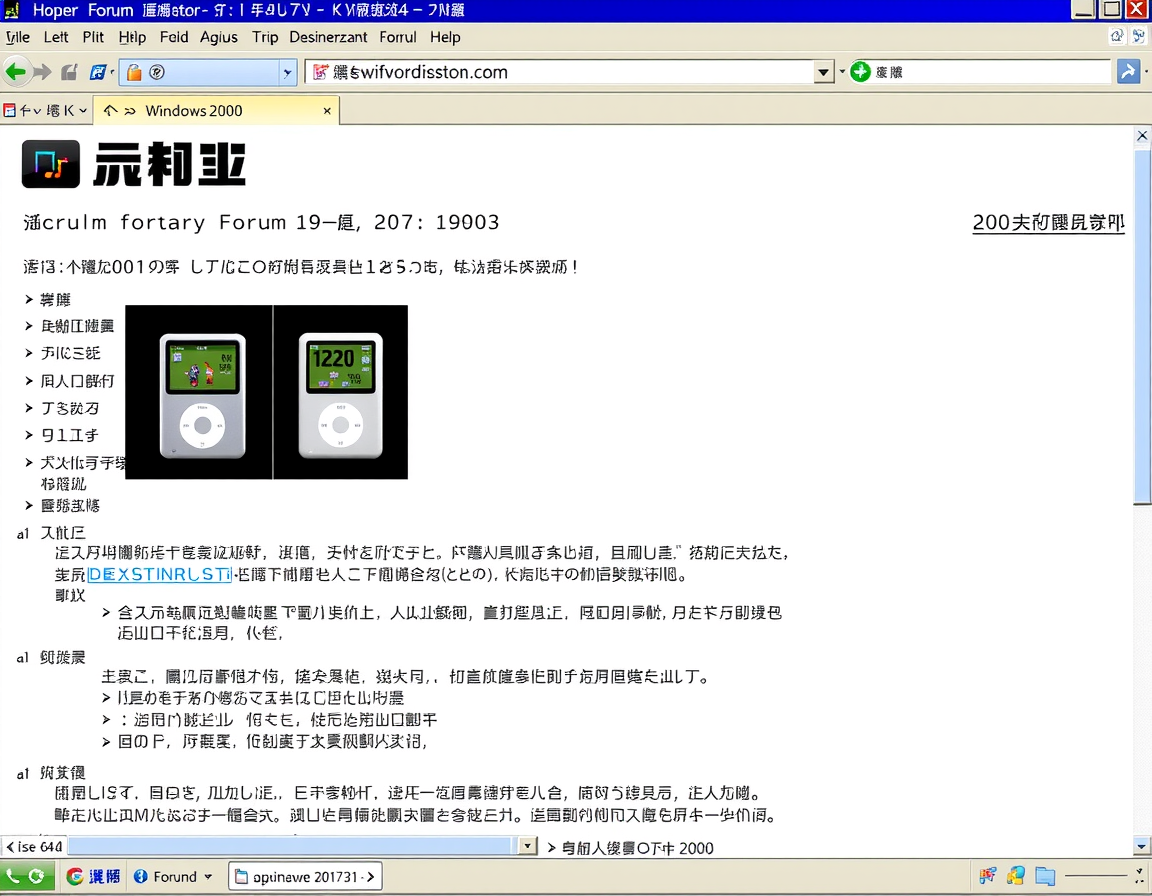This screenshot has height=896, width=1152.
Task: Click the up arrow icon on Windows 2000 tab
Action: click(x=110, y=111)
